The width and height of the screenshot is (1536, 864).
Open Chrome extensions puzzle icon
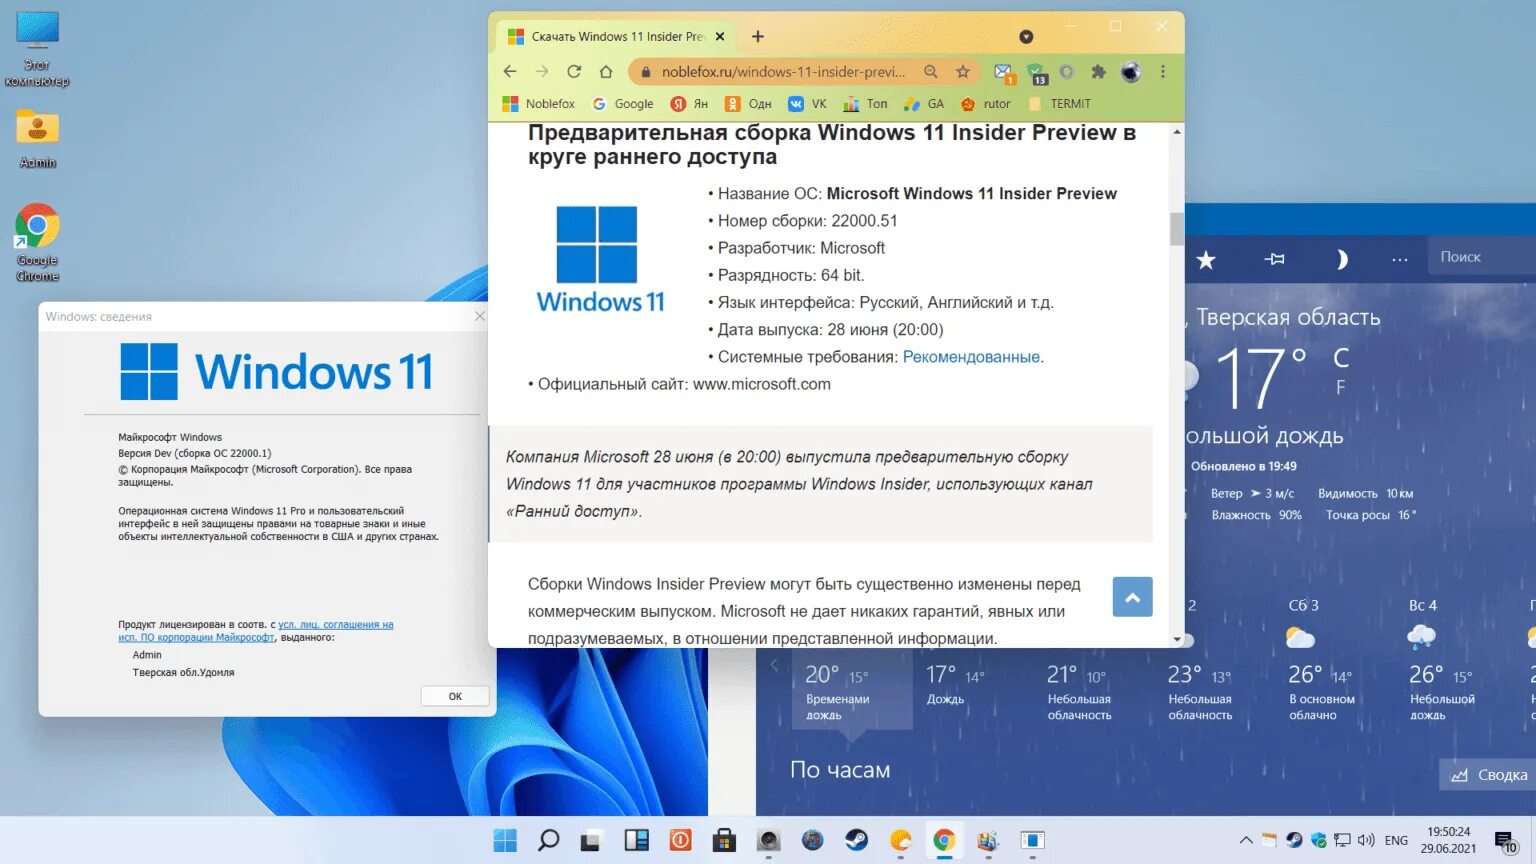(1099, 72)
